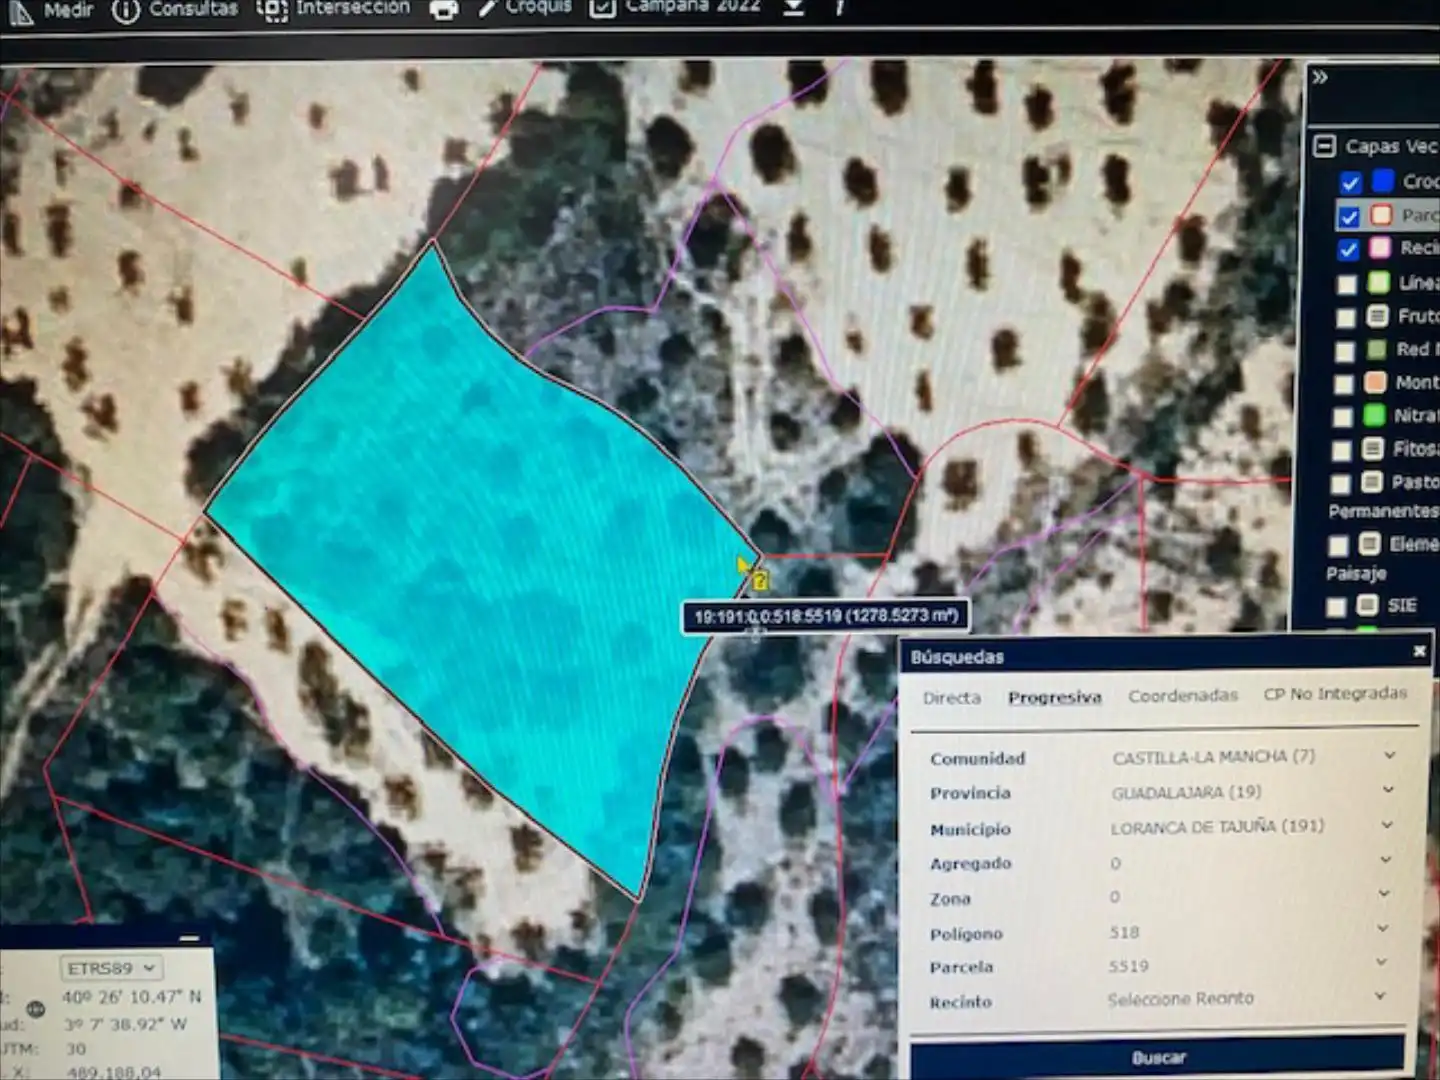
Task: Open the Municipio dropdown
Action: point(1387,825)
